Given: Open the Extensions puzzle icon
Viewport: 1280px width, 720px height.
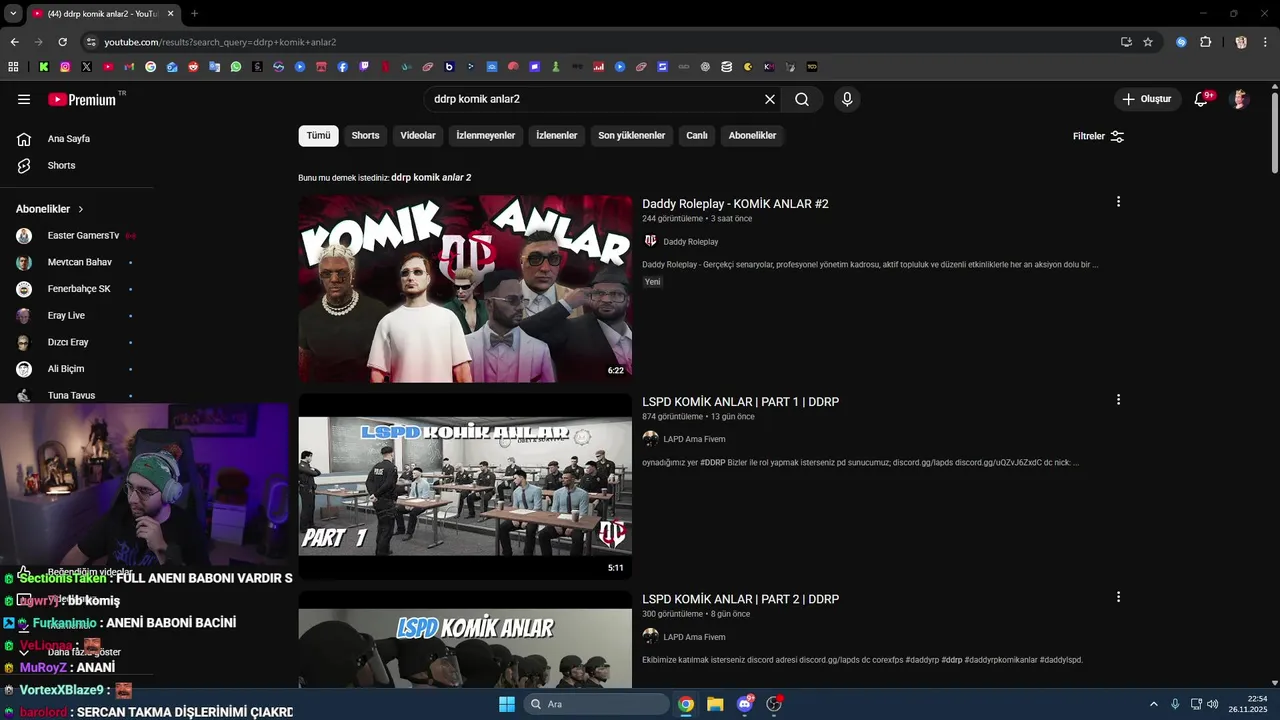Looking at the screenshot, I should click(x=1205, y=42).
